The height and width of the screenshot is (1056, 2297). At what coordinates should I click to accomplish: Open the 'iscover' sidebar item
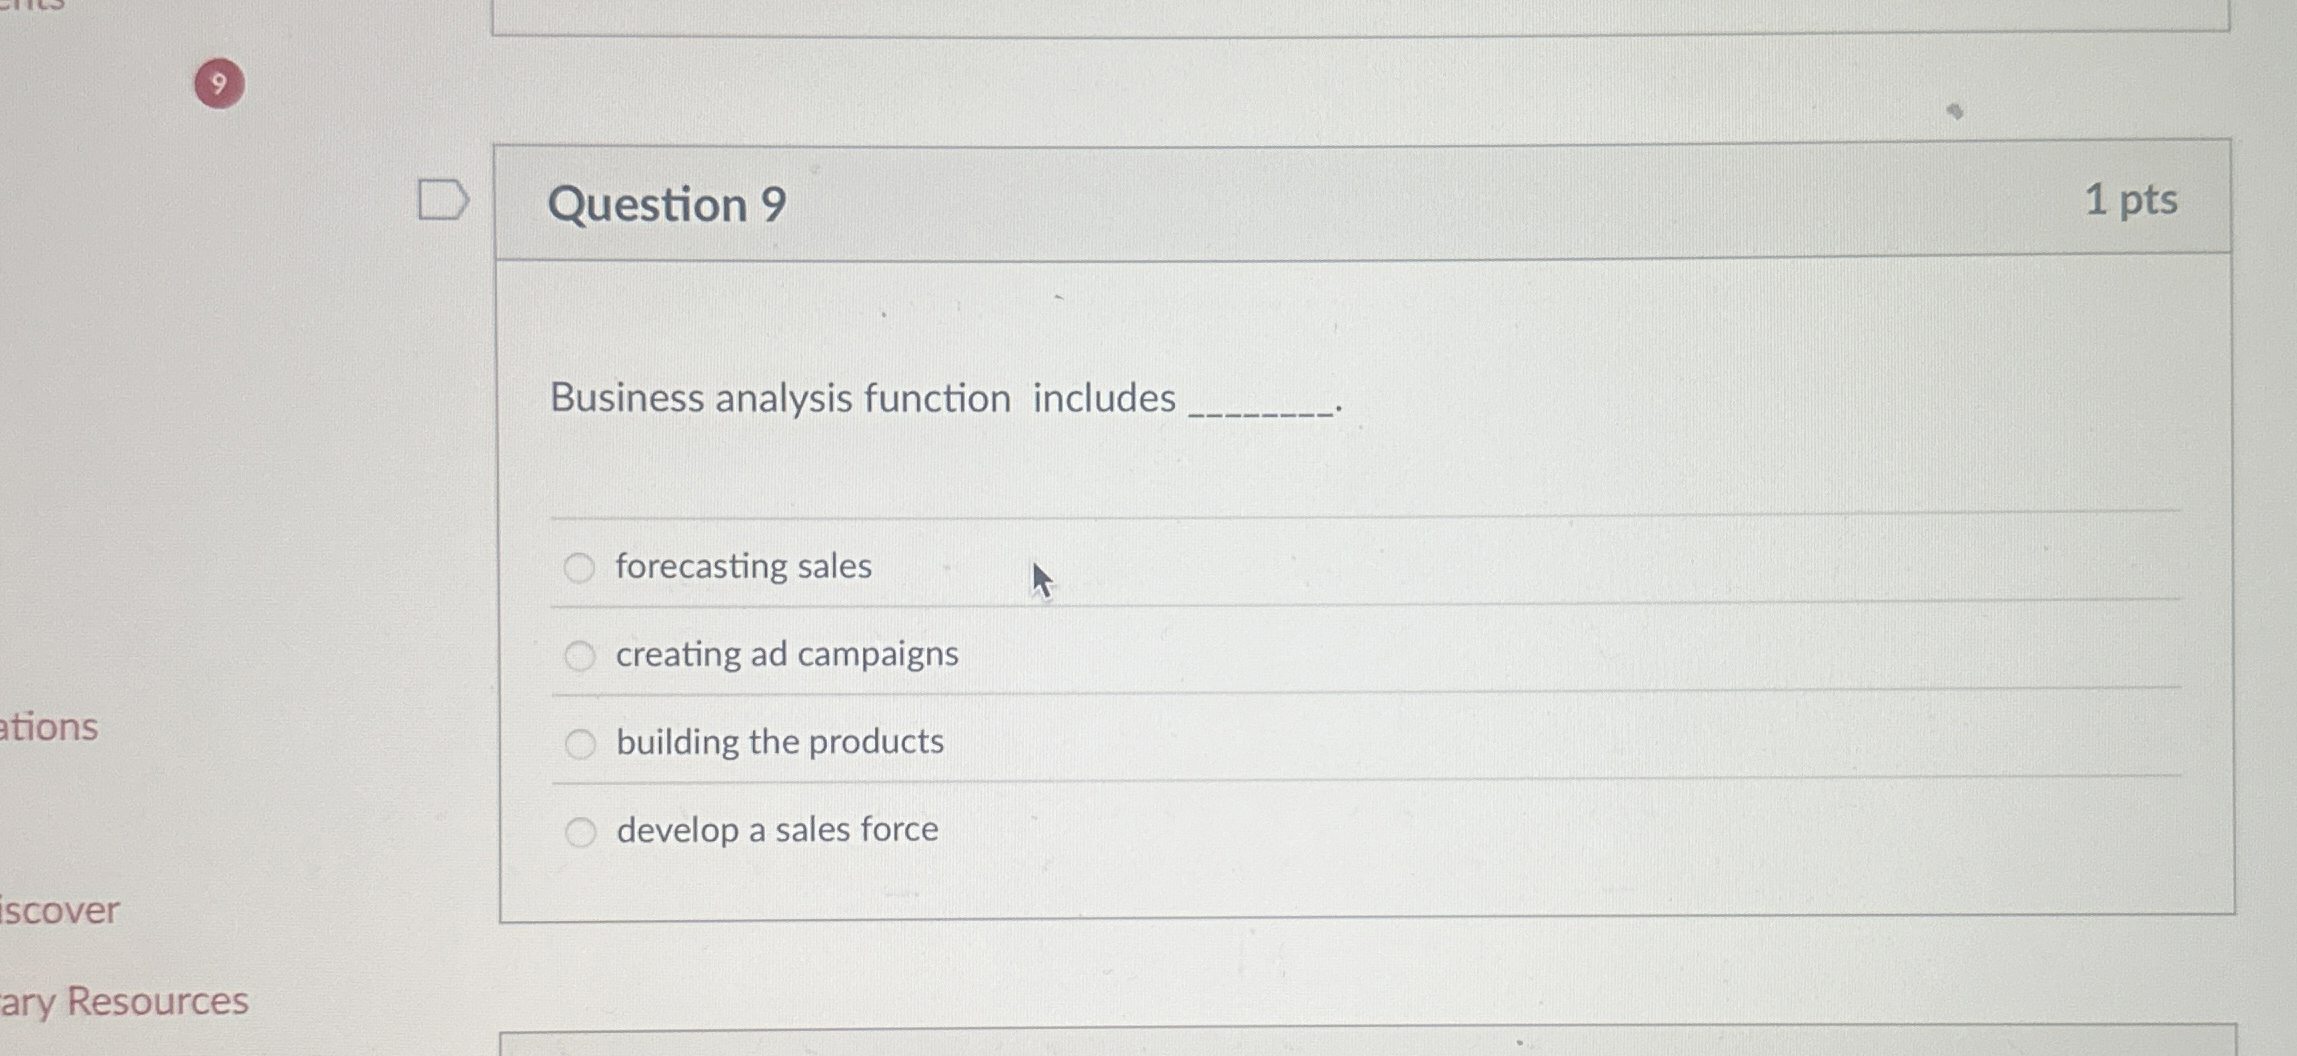coord(60,908)
